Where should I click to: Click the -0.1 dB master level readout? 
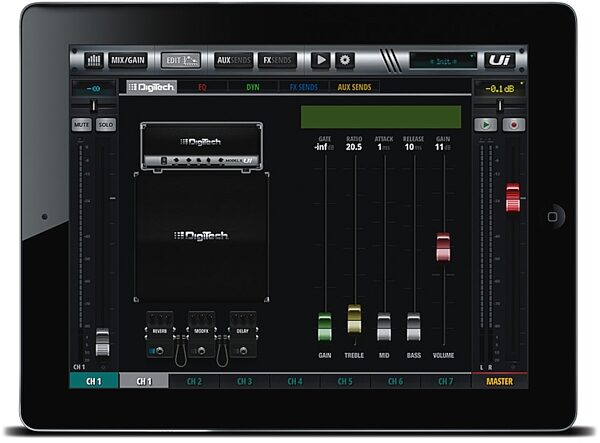(499, 89)
